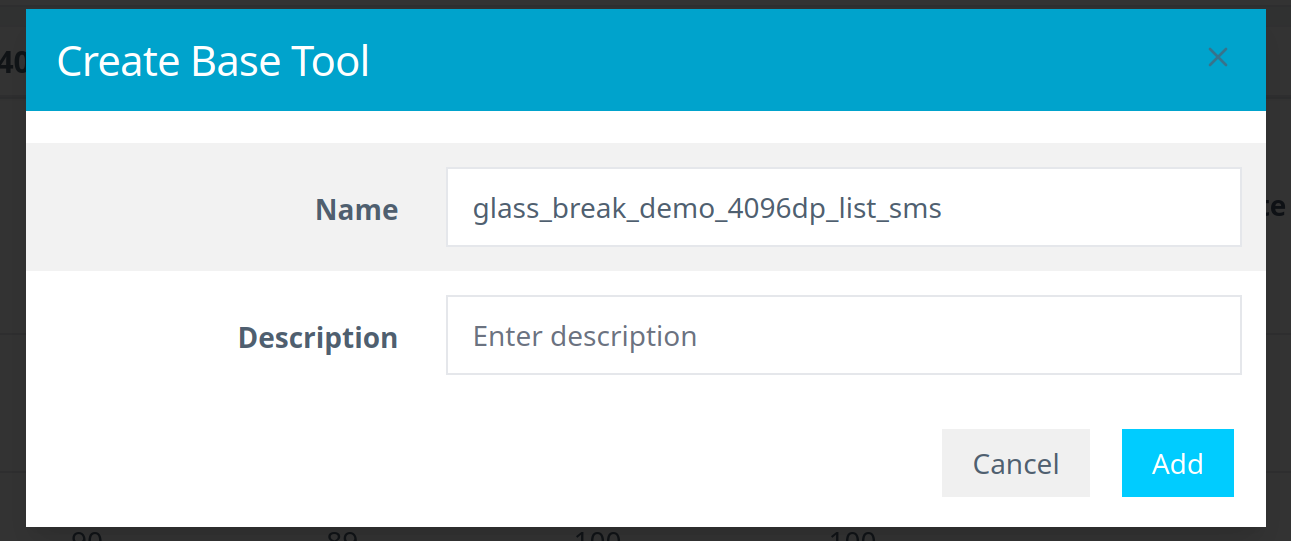Screen dimensions: 1291x541
Task: Close the Create Base Tool dialog with X
Action: coord(1217,58)
